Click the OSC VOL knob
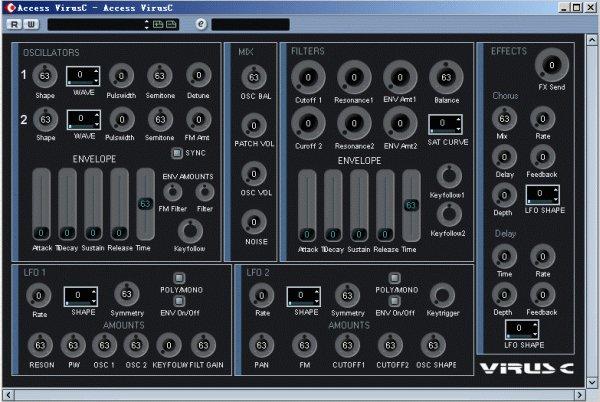 click(254, 174)
